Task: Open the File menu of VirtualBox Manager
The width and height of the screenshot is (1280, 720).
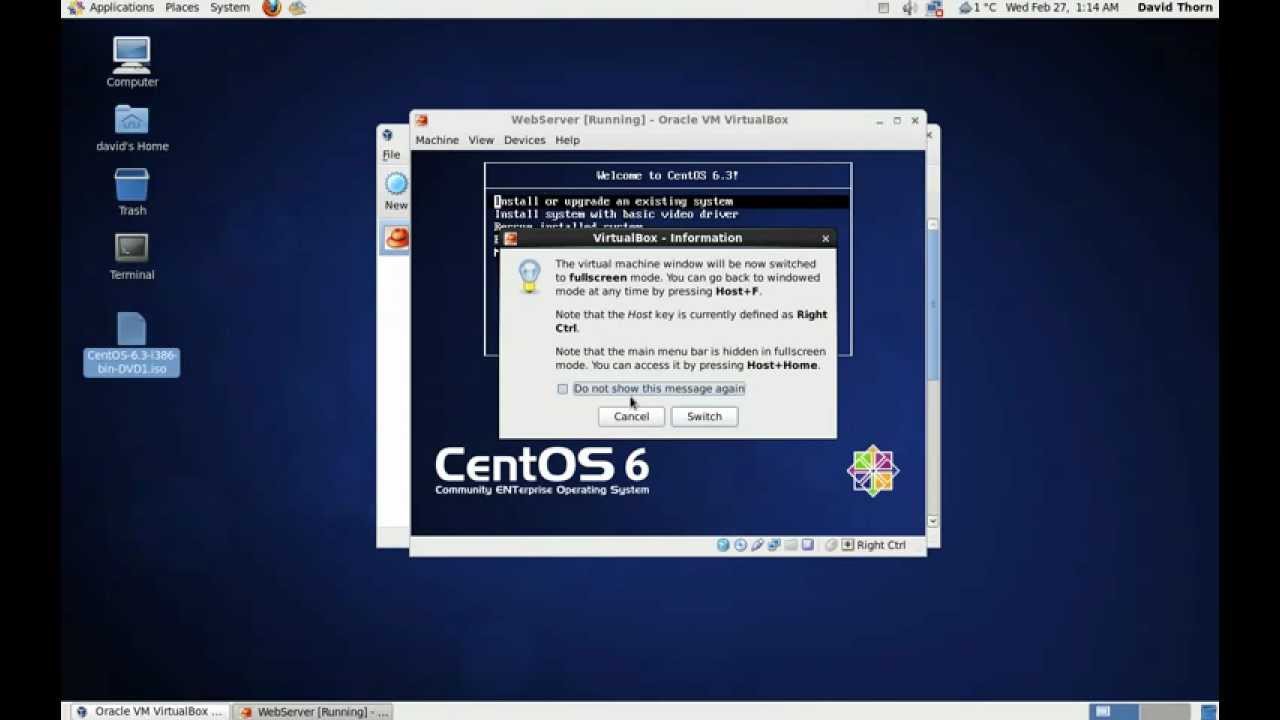Action: (391, 155)
